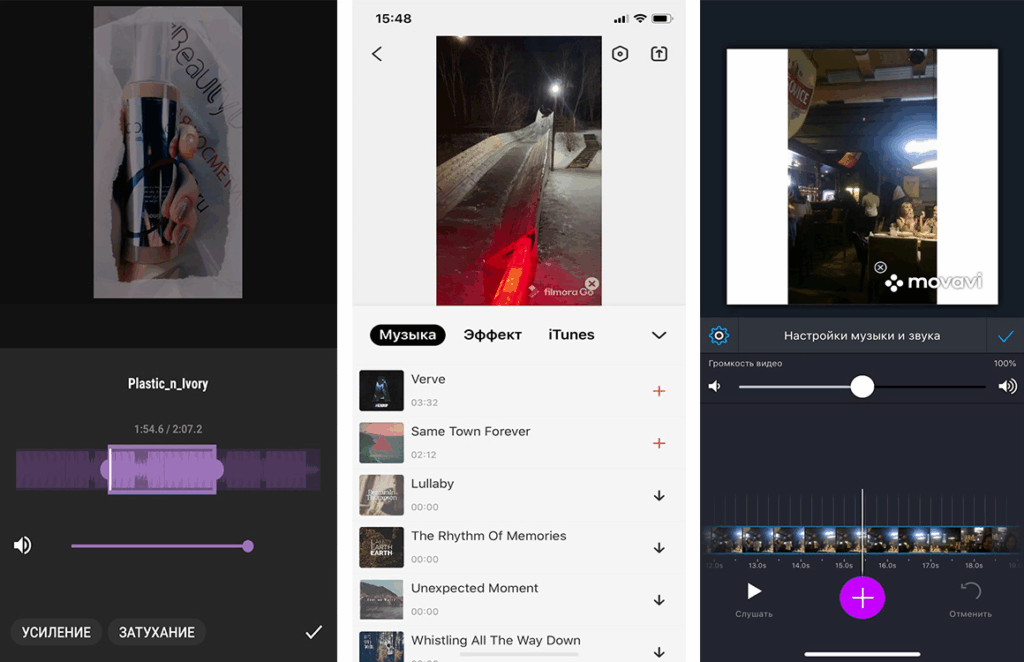Image resolution: width=1024 pixels, height=662 pixels.
Task: Remove the Filmora Go watermark via X
Action: click(592, 283)
